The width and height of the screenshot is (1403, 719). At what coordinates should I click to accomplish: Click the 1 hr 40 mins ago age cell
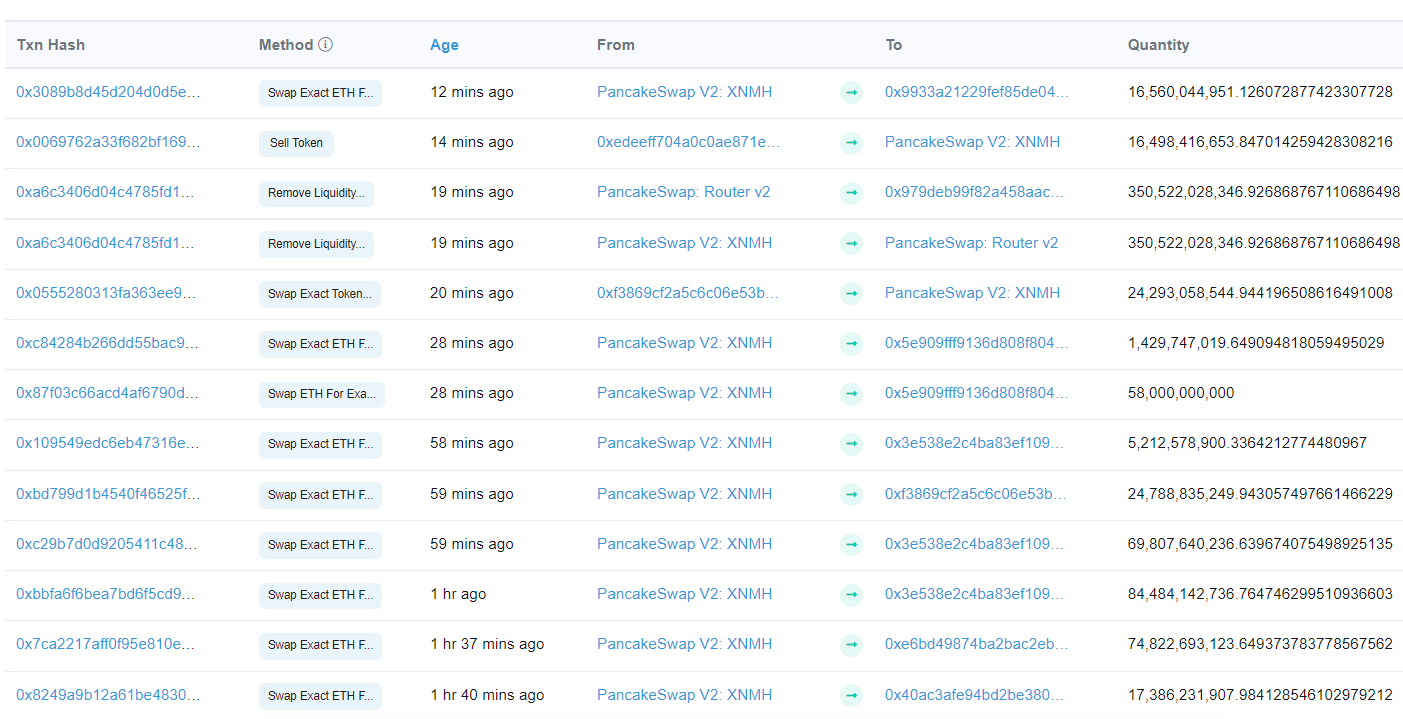[x=487, y=695]
